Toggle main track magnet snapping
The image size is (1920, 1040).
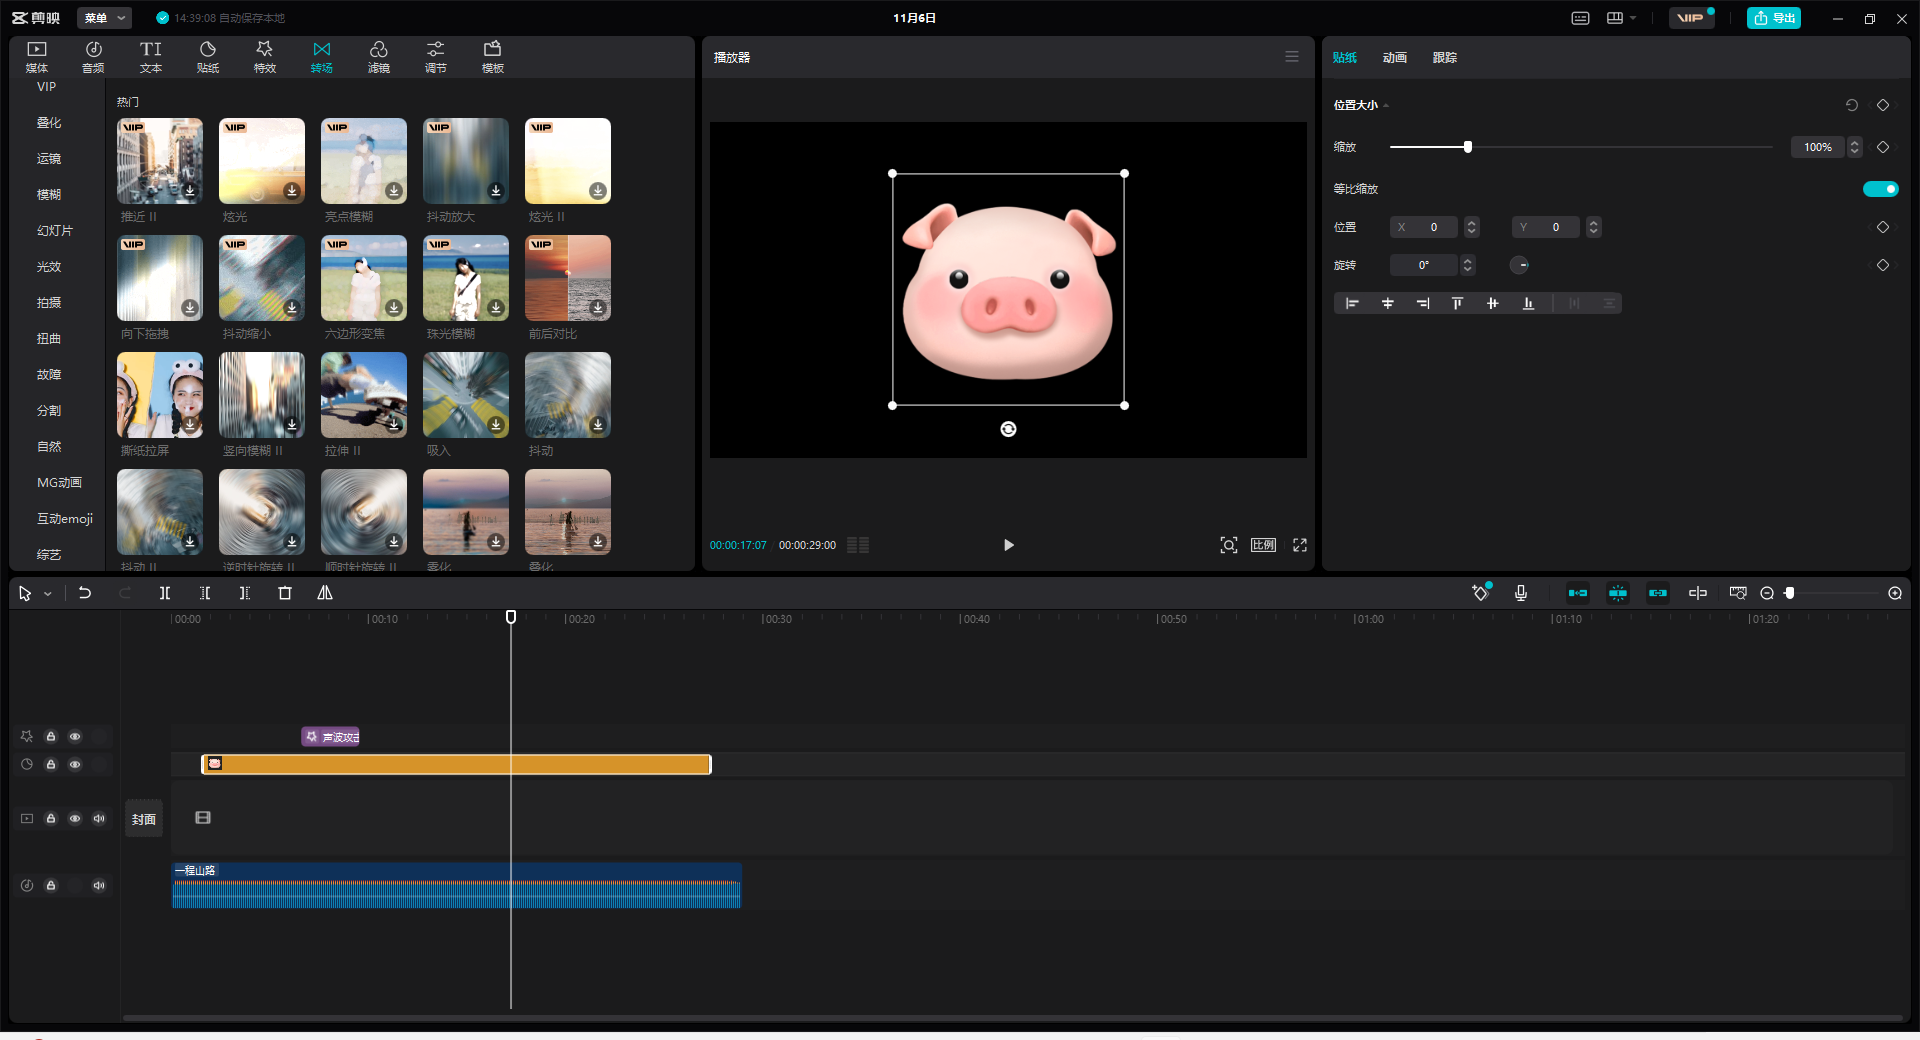click(1578, 593)
